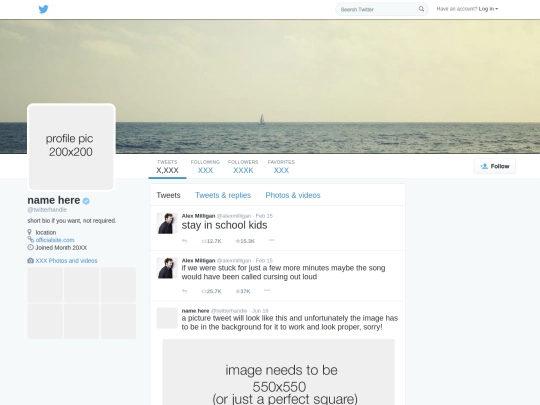Open last photo thumbnail in bottom row
The height and width of the screenshot is (405, 540).
click(118, 321)
